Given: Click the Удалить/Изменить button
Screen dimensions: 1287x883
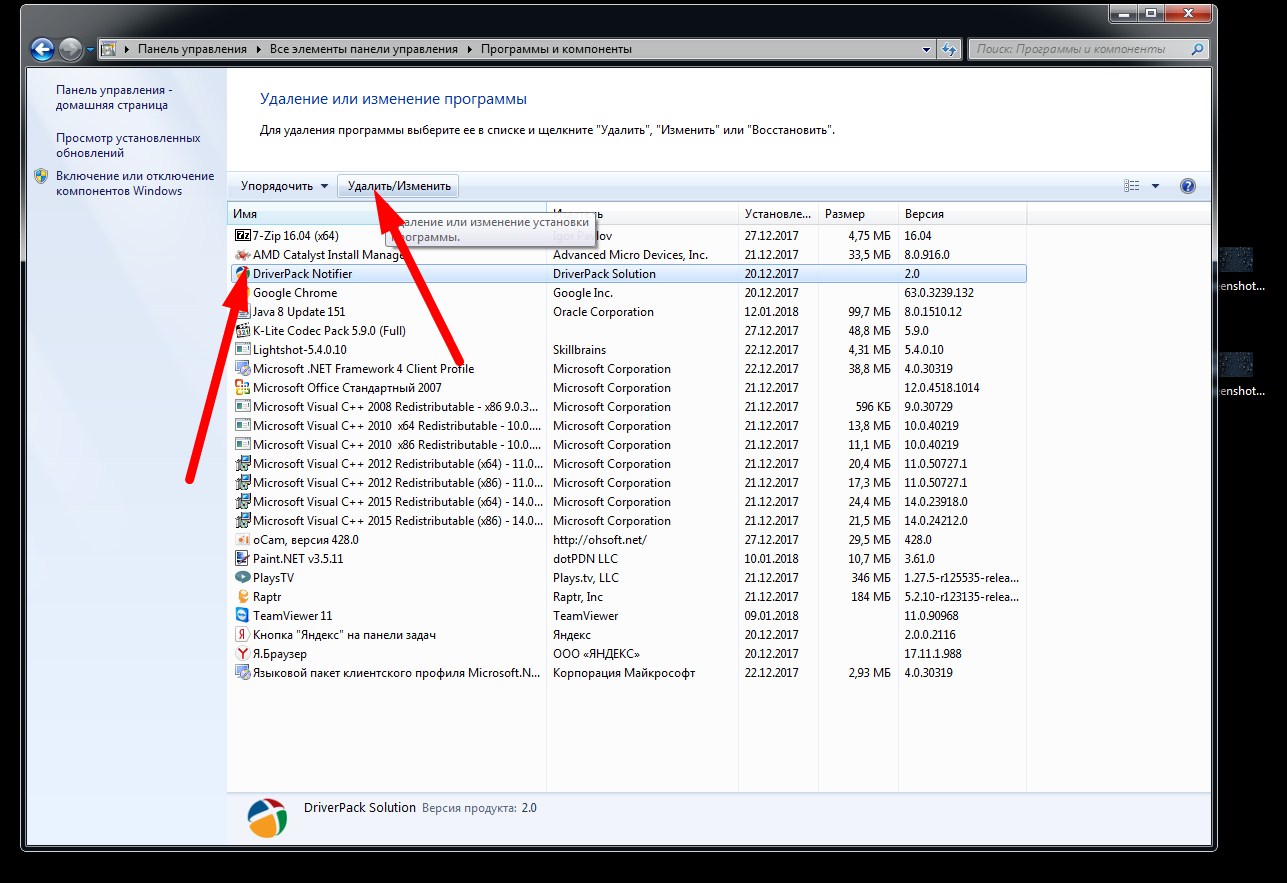Looking at the screenshot, I should pos(399,186).
